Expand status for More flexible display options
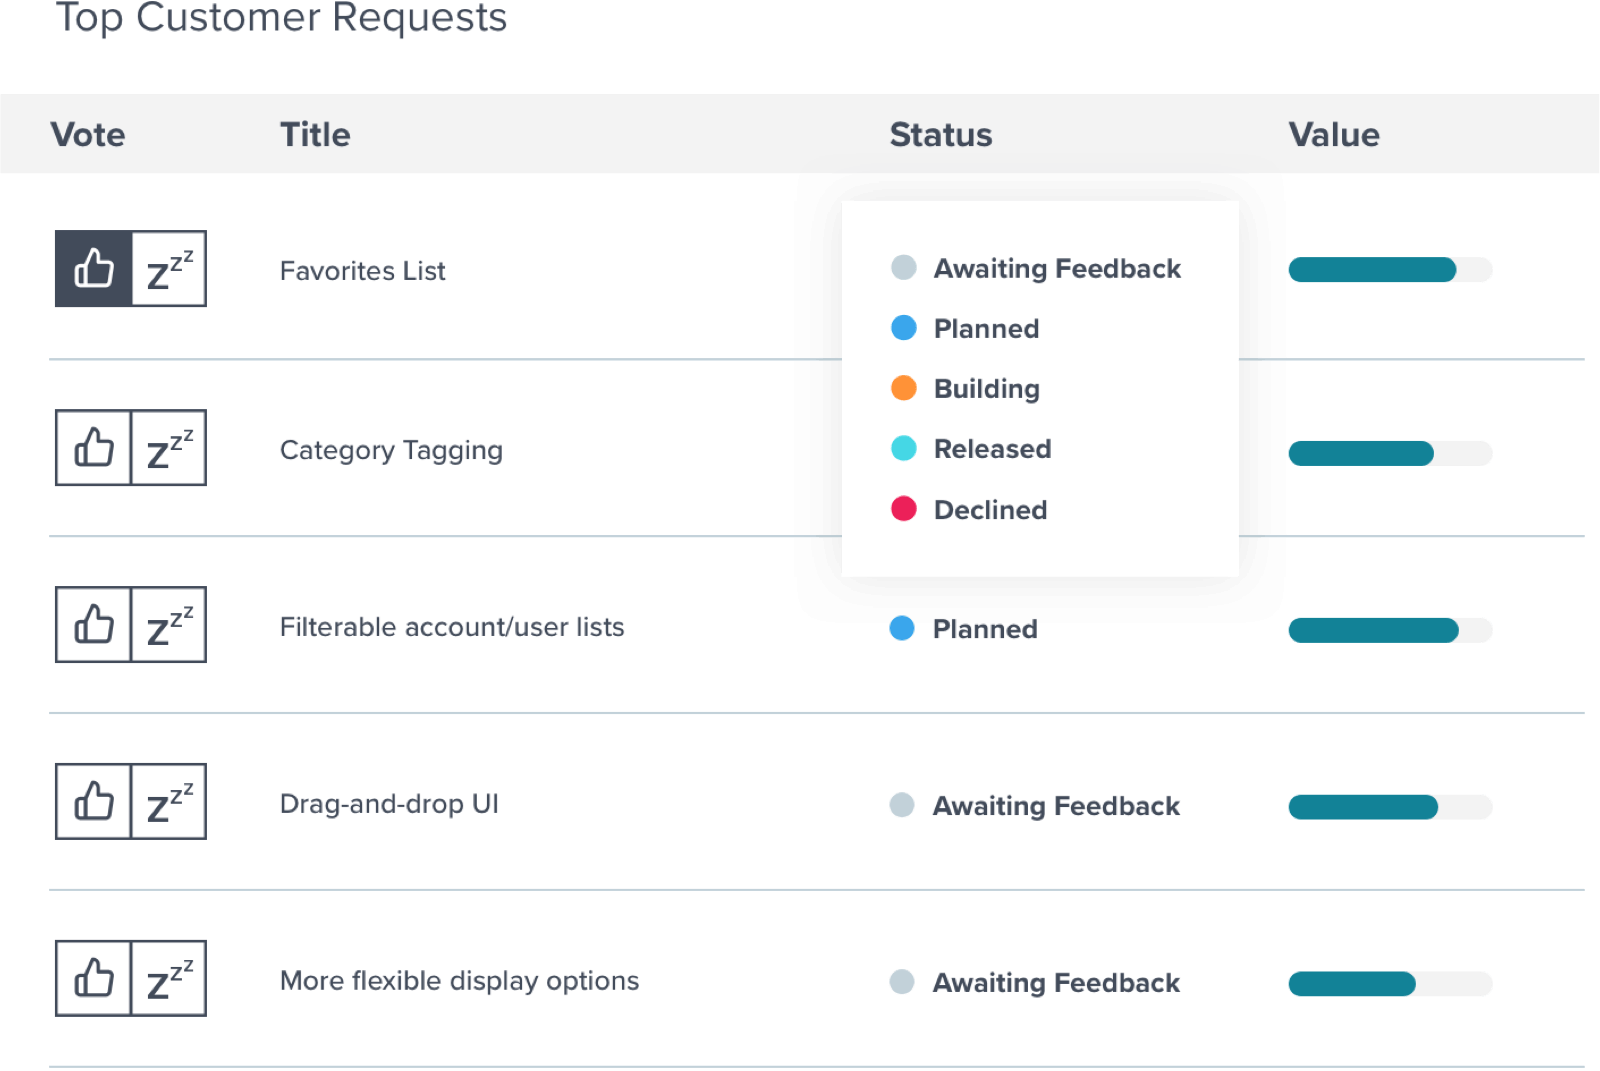This screenshot has height=1071, width=1600. click(1035, 982)
